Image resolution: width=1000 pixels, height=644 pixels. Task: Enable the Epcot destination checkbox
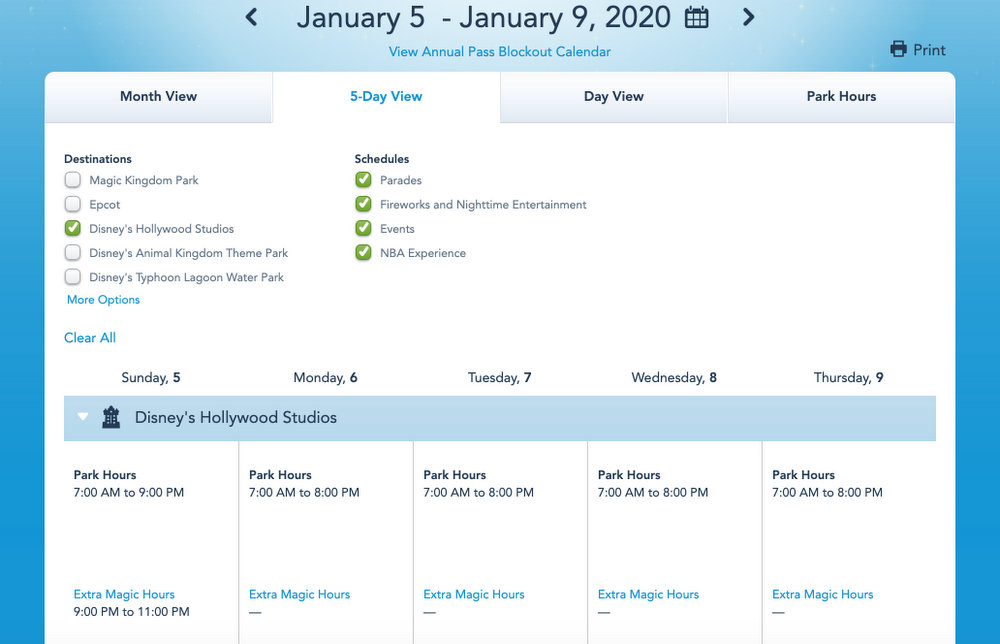(73, 204)
